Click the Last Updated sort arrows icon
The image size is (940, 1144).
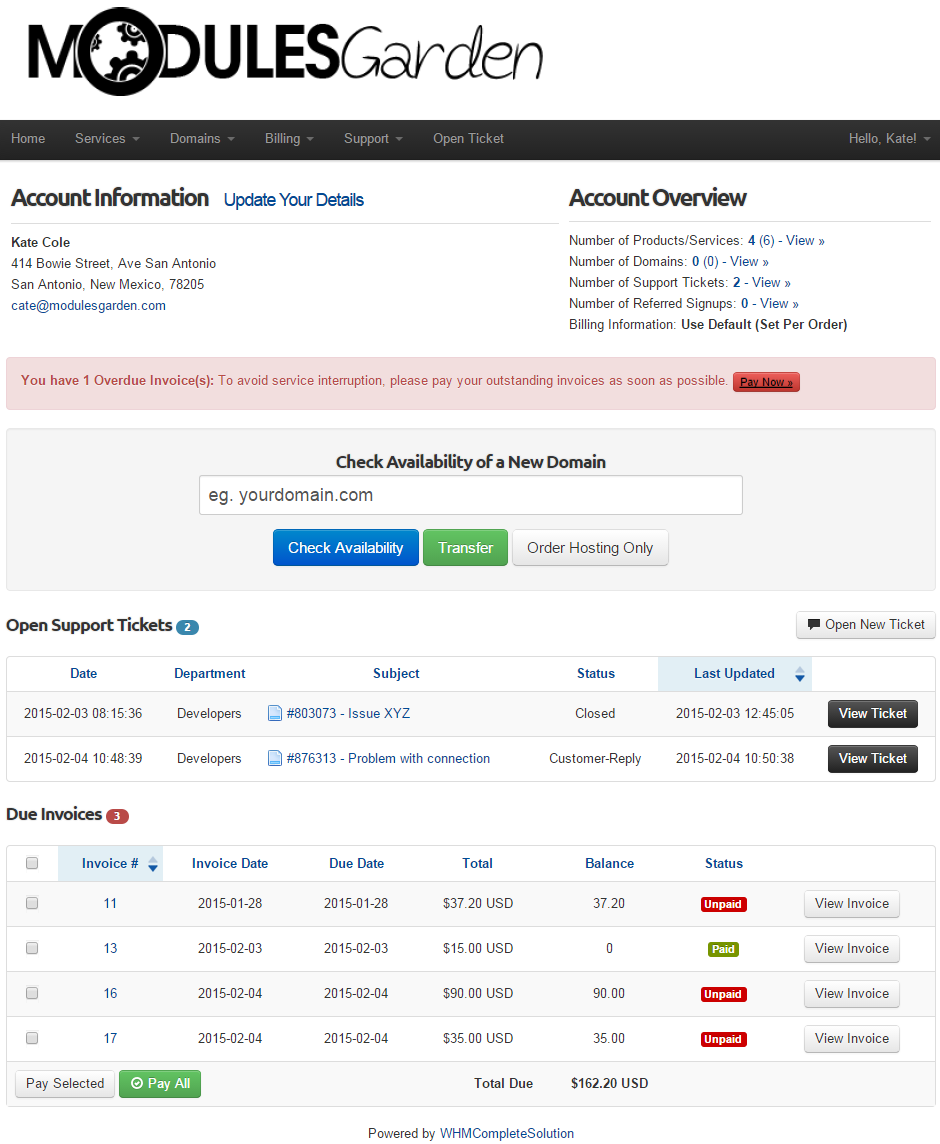click(799, 675)
